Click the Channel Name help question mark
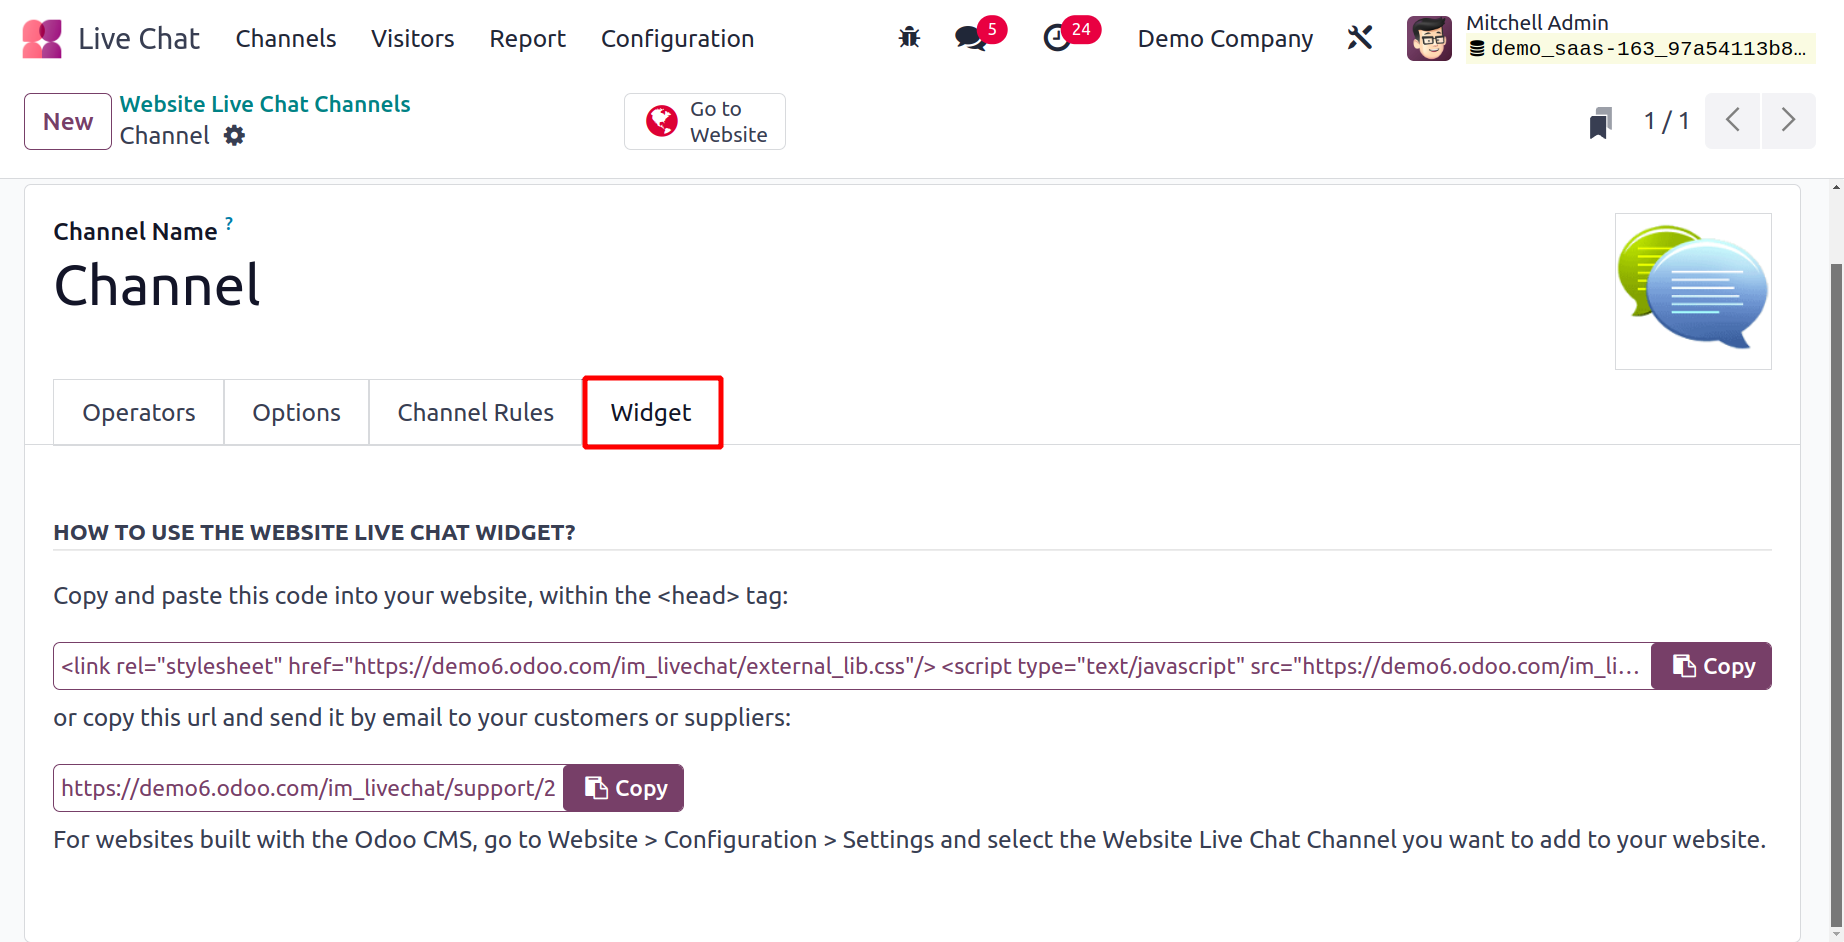Screen dimensions: 1844x942 [x=229, y=224]
